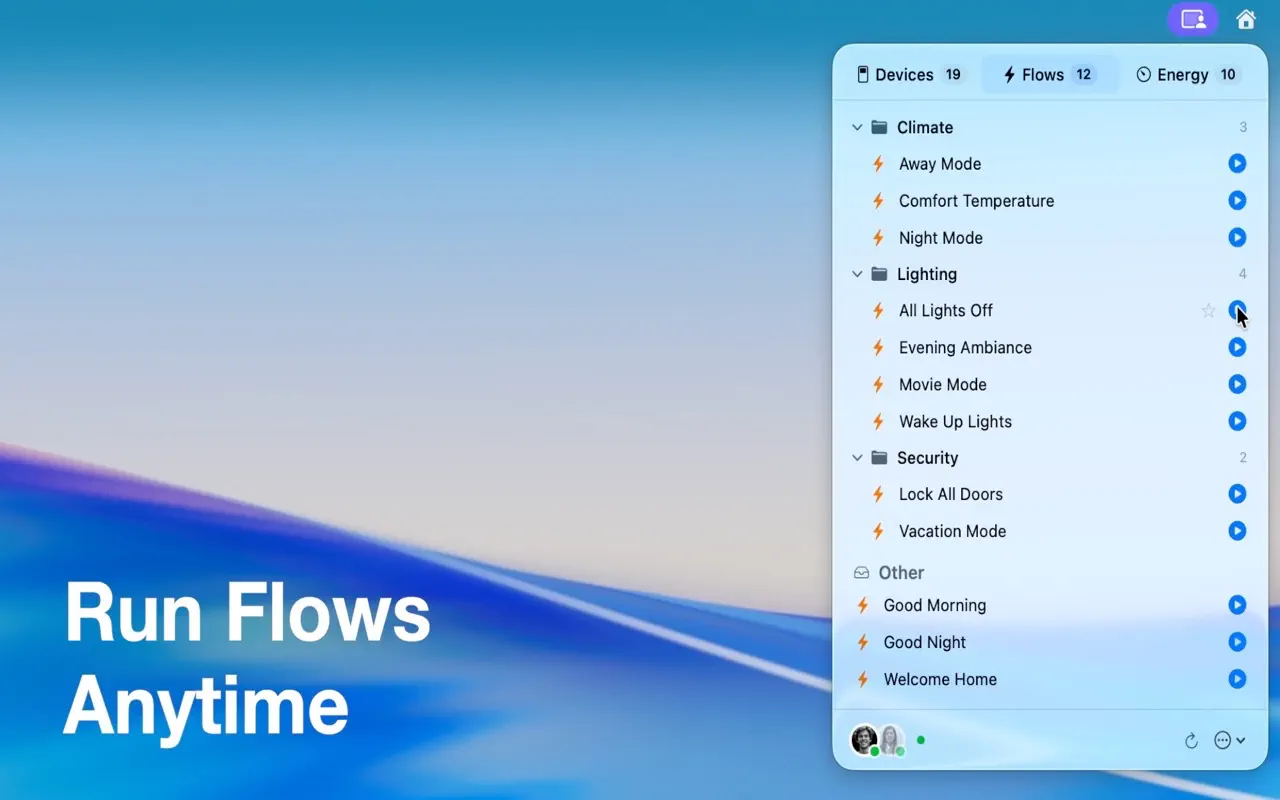Select the Flows tab
Viewport: 1280px width, 800px height.
[1049, 75]
